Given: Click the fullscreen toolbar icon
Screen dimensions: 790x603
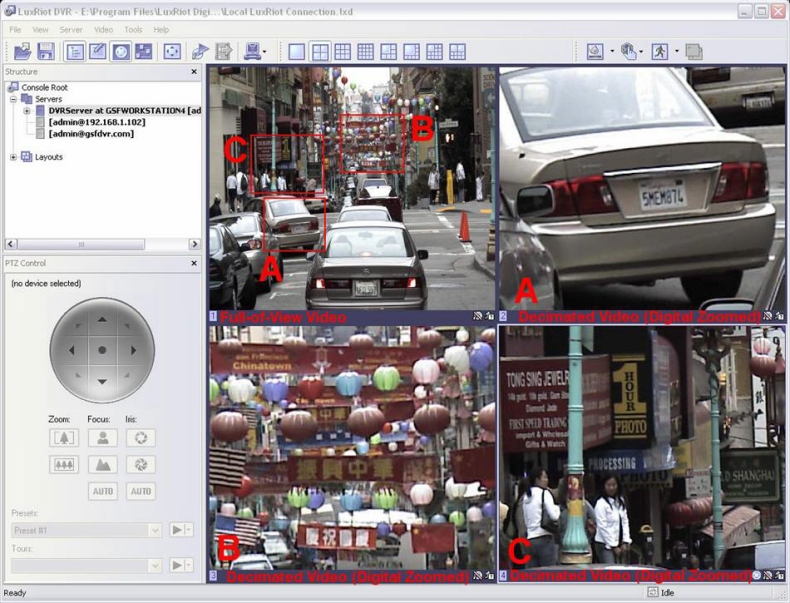Looking at the screenshot, I should 172,51.
